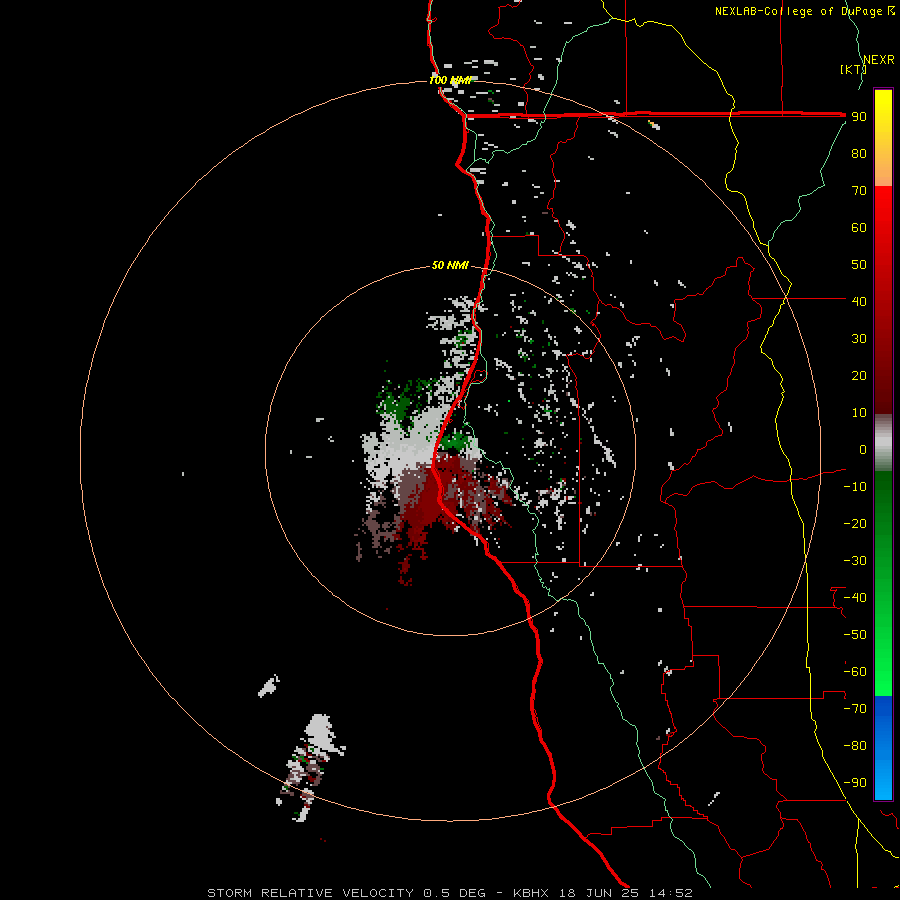Select the -10 value on velocity scale
This screenshot has height=900, width=900.
(855, 487)
